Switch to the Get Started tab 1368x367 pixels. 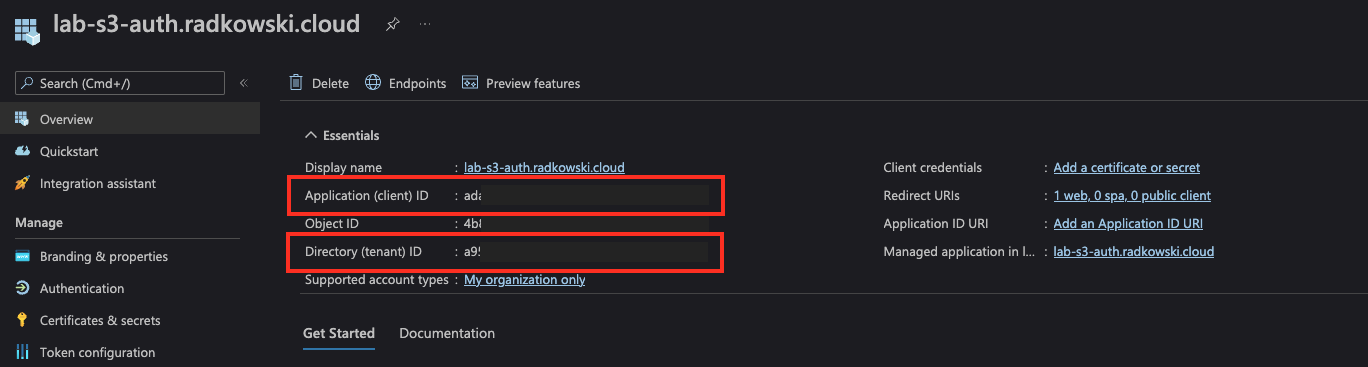coord(339,333)
